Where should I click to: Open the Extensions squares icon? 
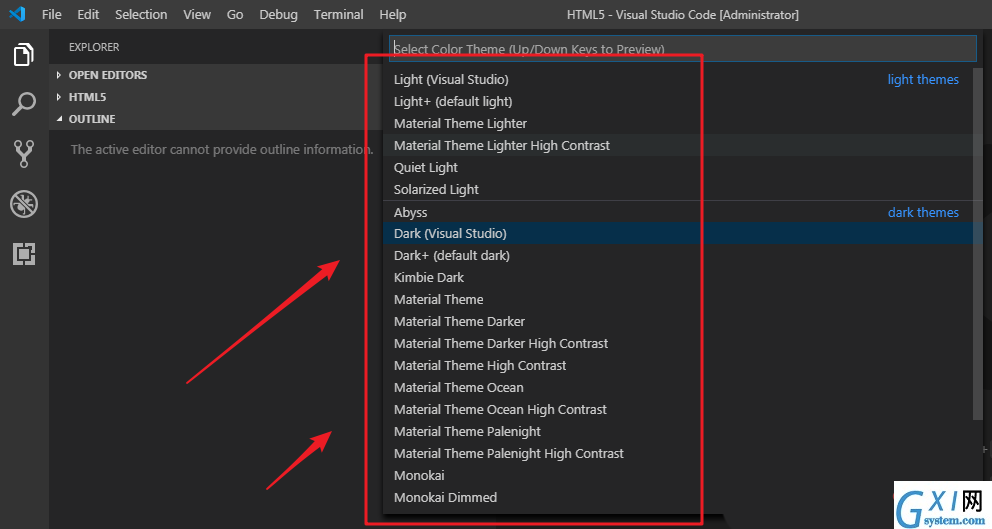[24, 254]
